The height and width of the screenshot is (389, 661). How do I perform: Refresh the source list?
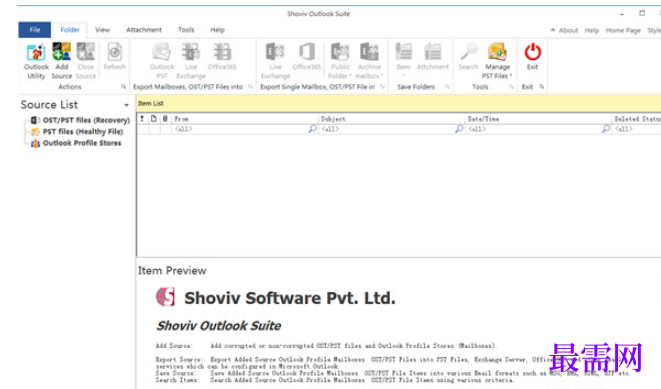point(115,56)
